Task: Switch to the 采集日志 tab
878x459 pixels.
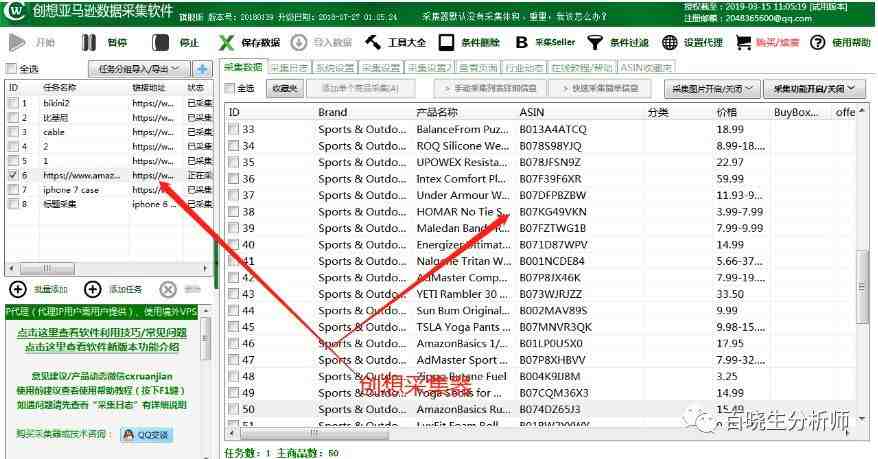Action: click(x=289, y=68)
